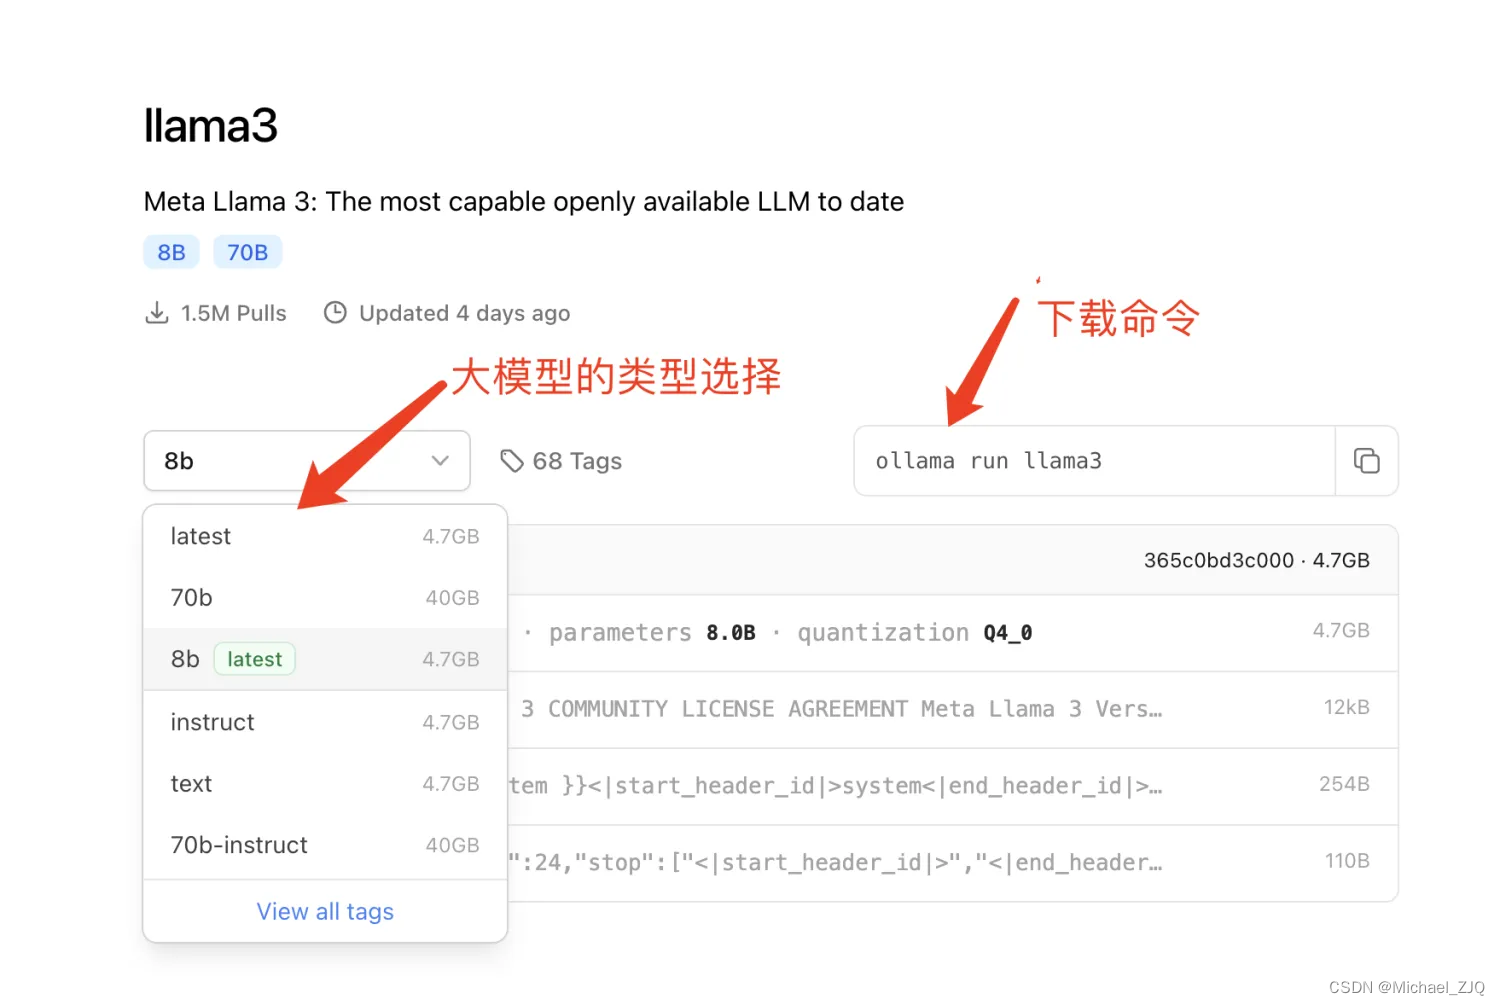Click the 70B size badge
This screenshot has width=1500, height=1005.
(247, 252)
